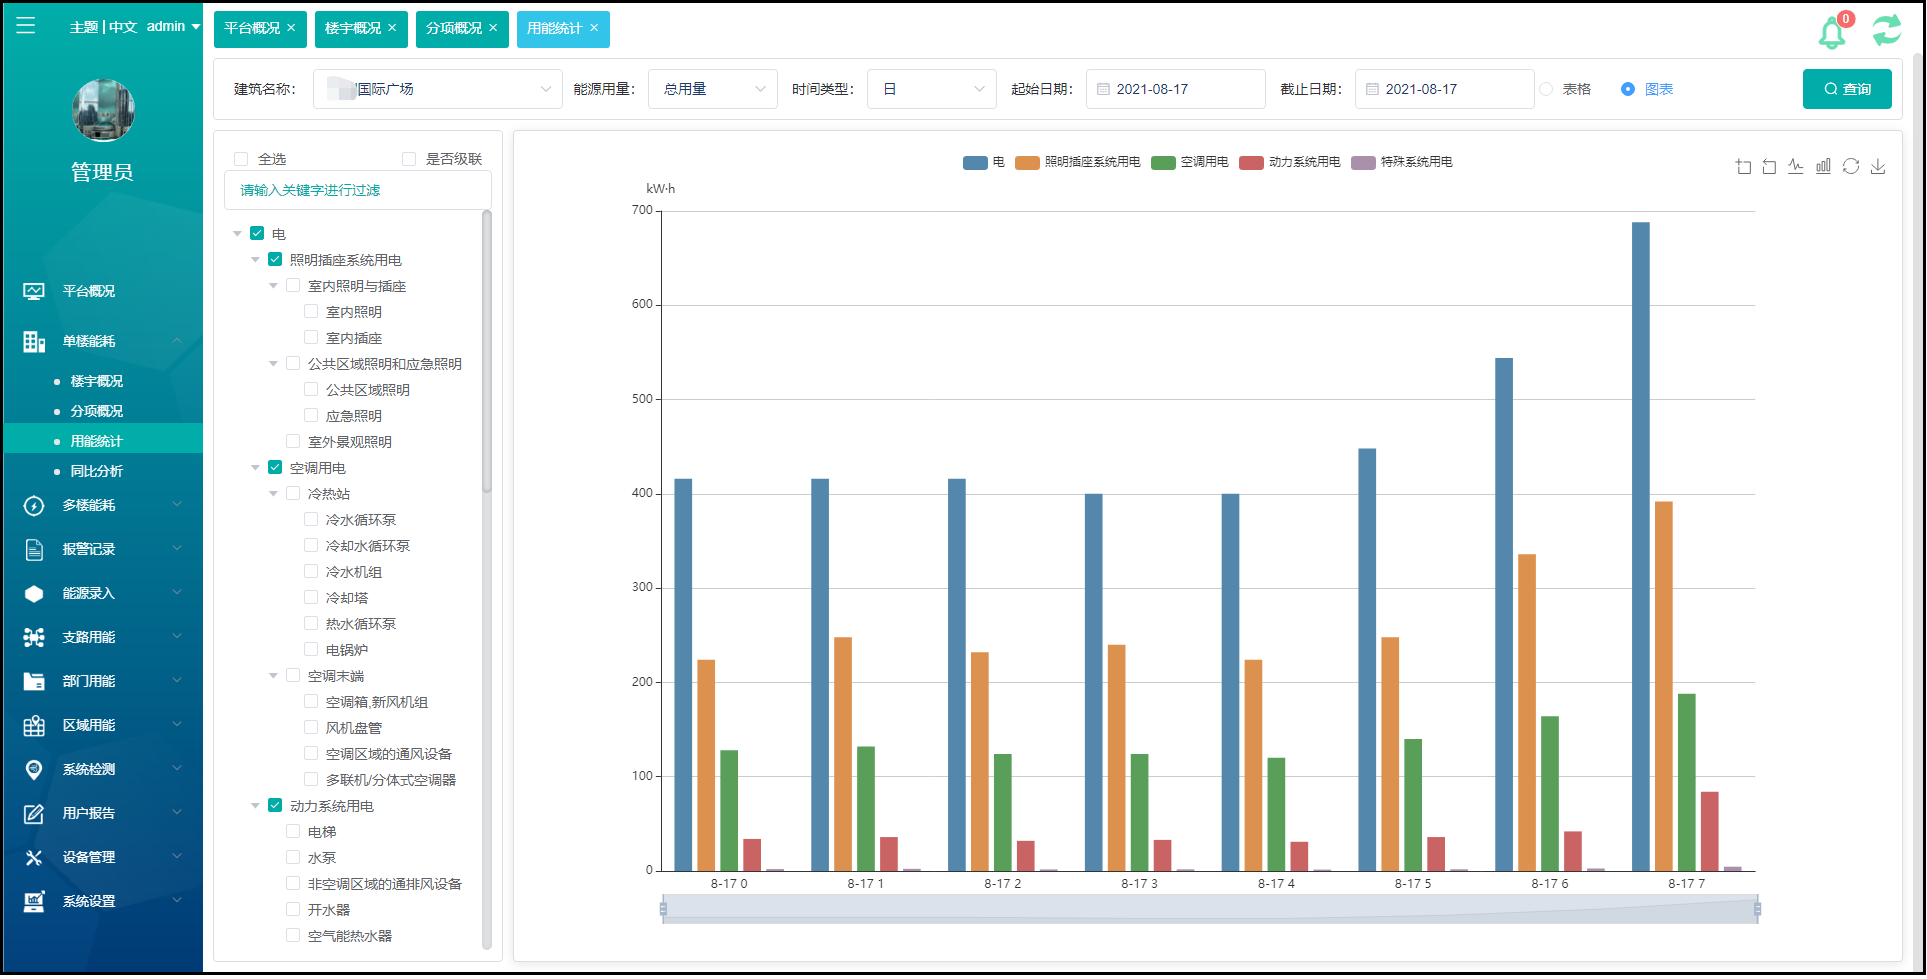This screenshot has width=1927, height=979.
Task: Click the tree panel vertical scrollbar
Action: [x=487, y=352]
